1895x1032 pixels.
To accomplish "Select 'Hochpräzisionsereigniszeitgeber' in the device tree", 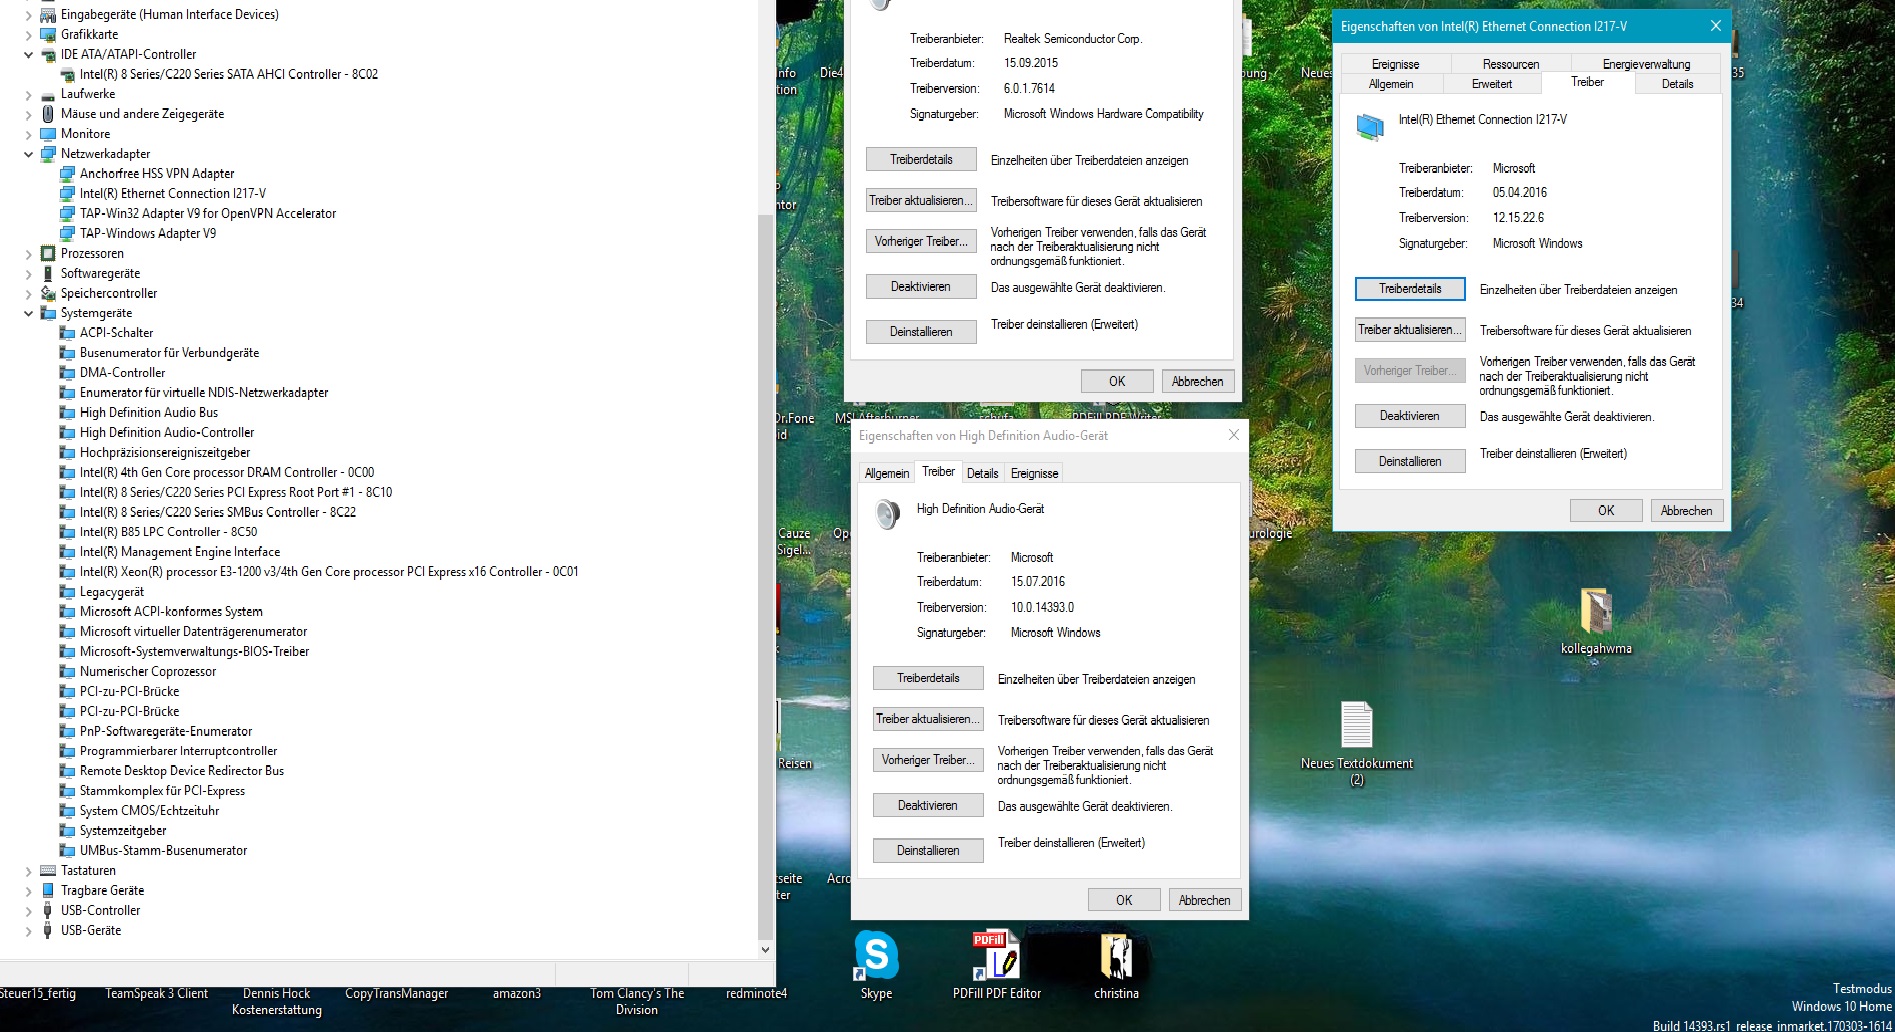I will click(x=165, y=452).
